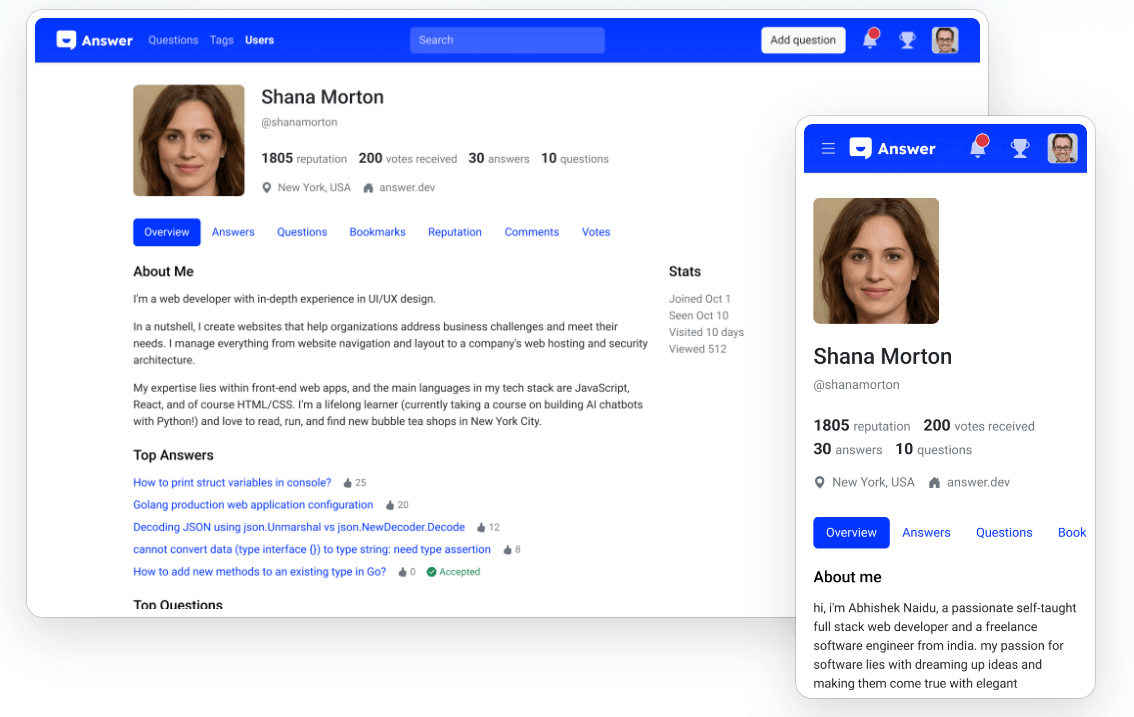This screenshot has width=1134, height=717.
Task: Open 'Golang production web application configuration' answer
Action: [253, 505]
